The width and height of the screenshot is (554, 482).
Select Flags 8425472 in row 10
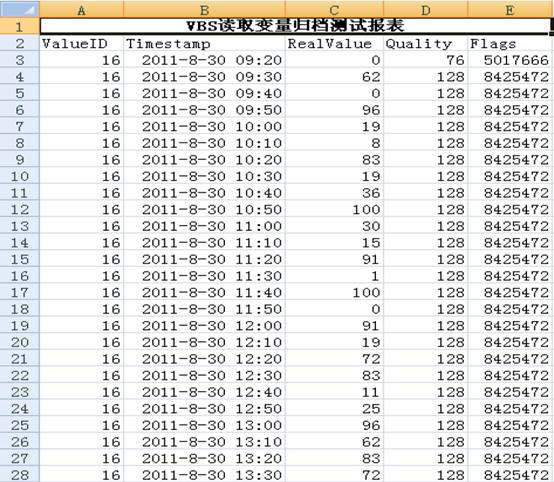pos(509,176)
